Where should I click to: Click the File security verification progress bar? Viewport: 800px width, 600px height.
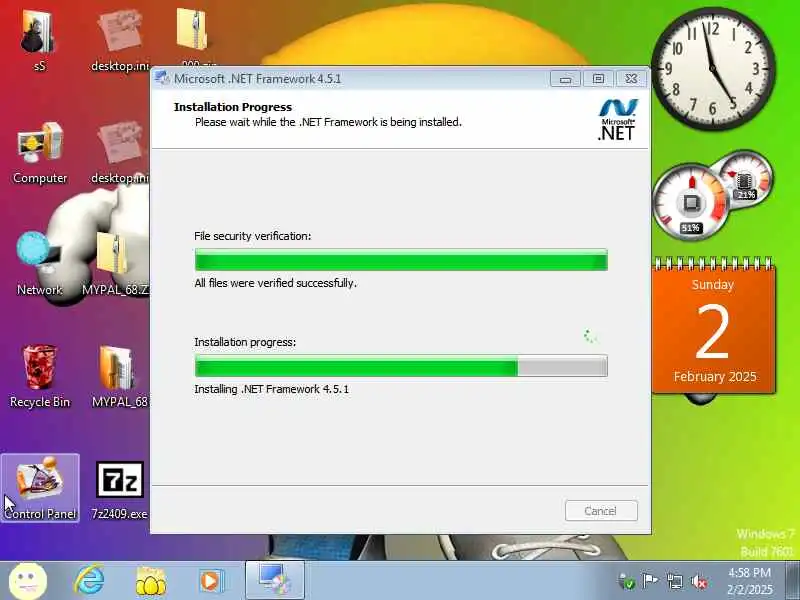click(401, 260)
